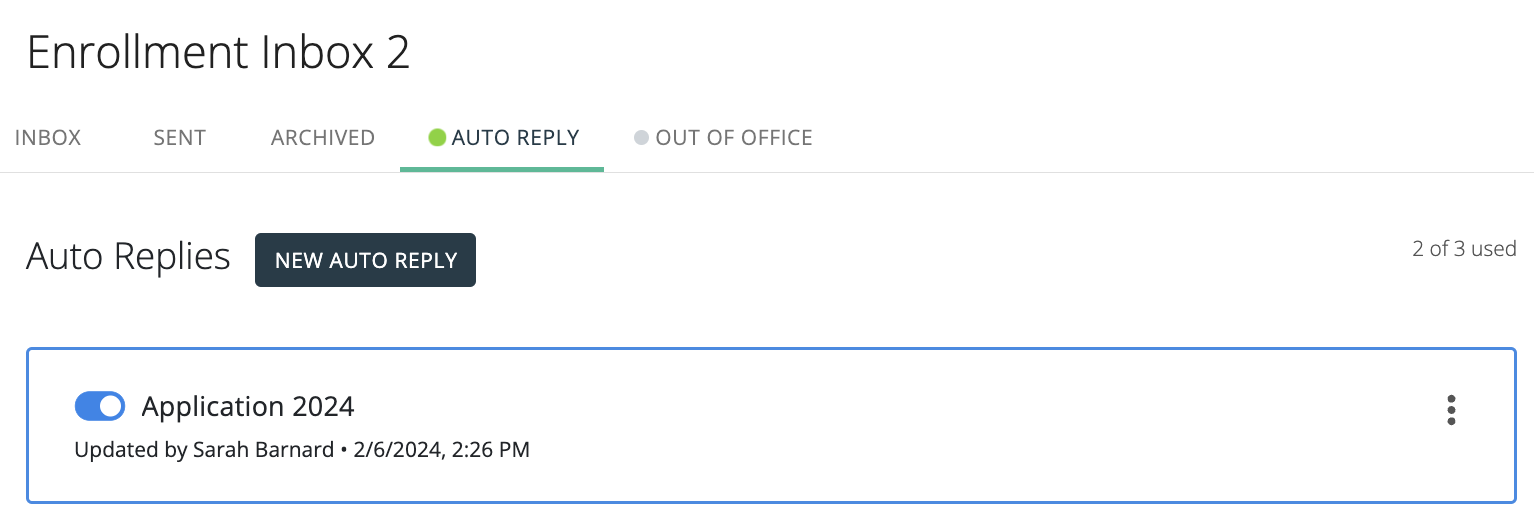Open the INBOX tab

pos(48,138)
